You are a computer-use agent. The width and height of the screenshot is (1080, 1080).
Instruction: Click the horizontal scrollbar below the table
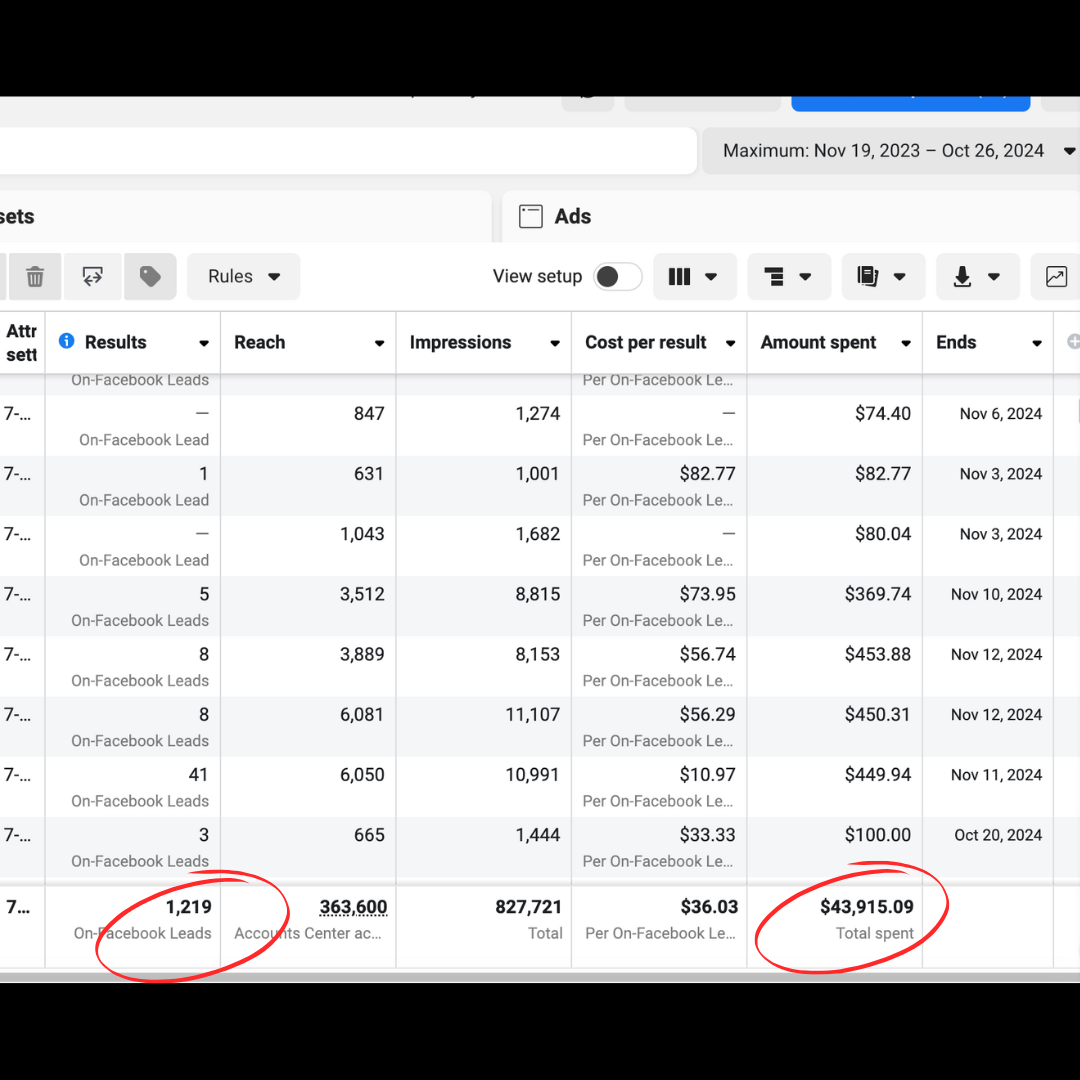[x=540, y=976]
